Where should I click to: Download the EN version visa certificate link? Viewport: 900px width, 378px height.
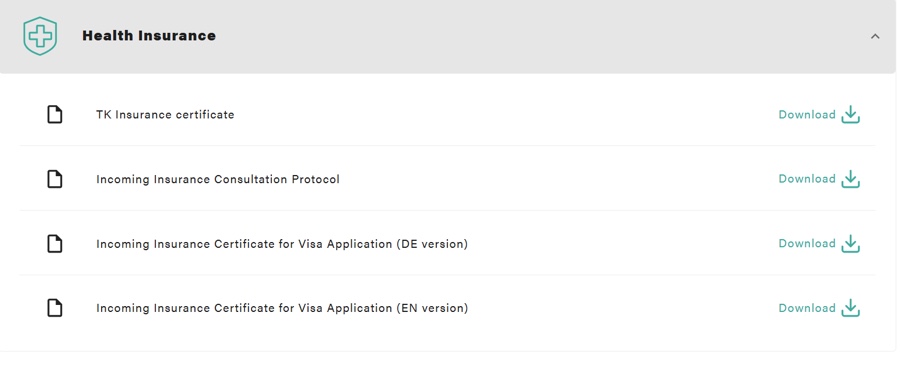click(807, 308)
